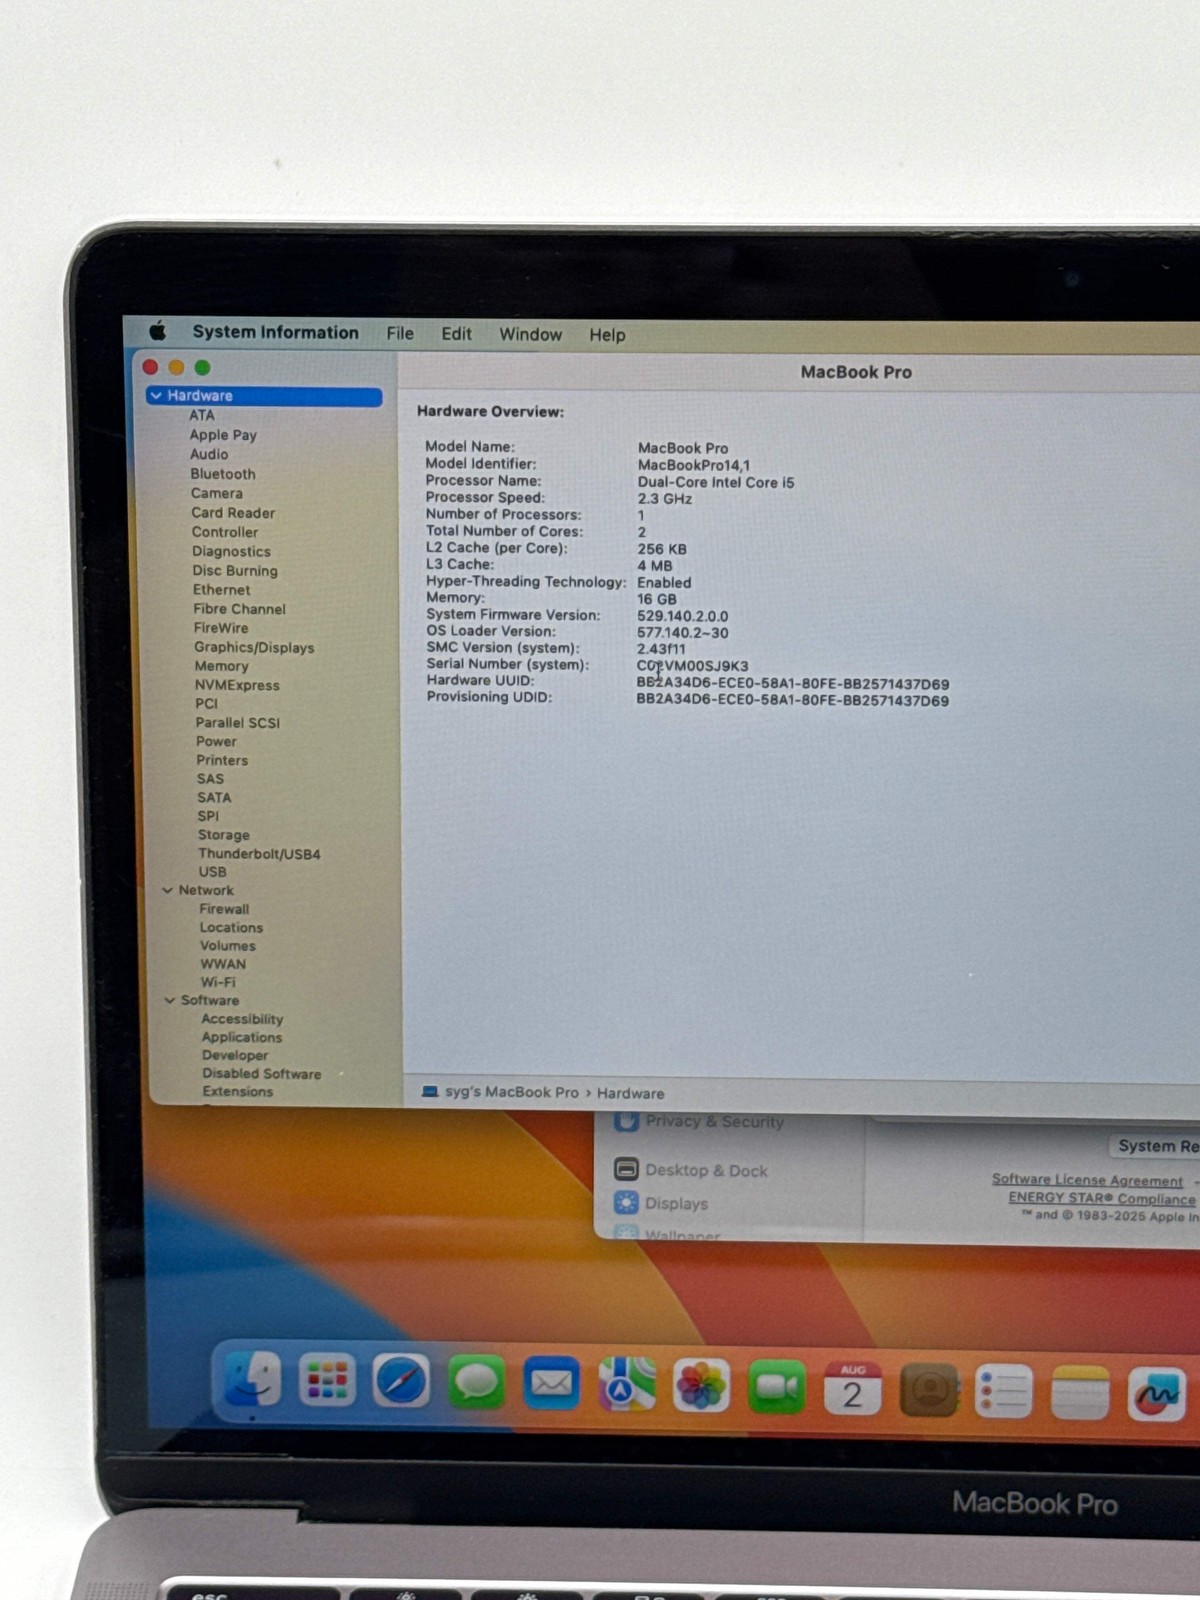
Task: Select Parallel SCSI in sidebar
Action: [x=238, y=722]
